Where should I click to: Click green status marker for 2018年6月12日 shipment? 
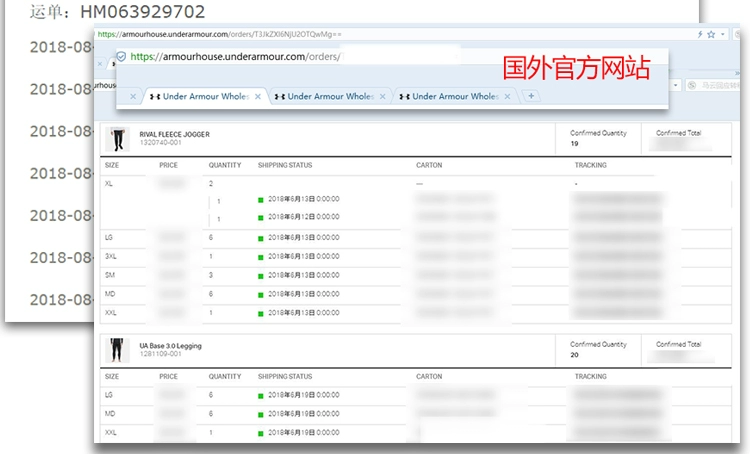pyautogui.click(x=261, y=218)
